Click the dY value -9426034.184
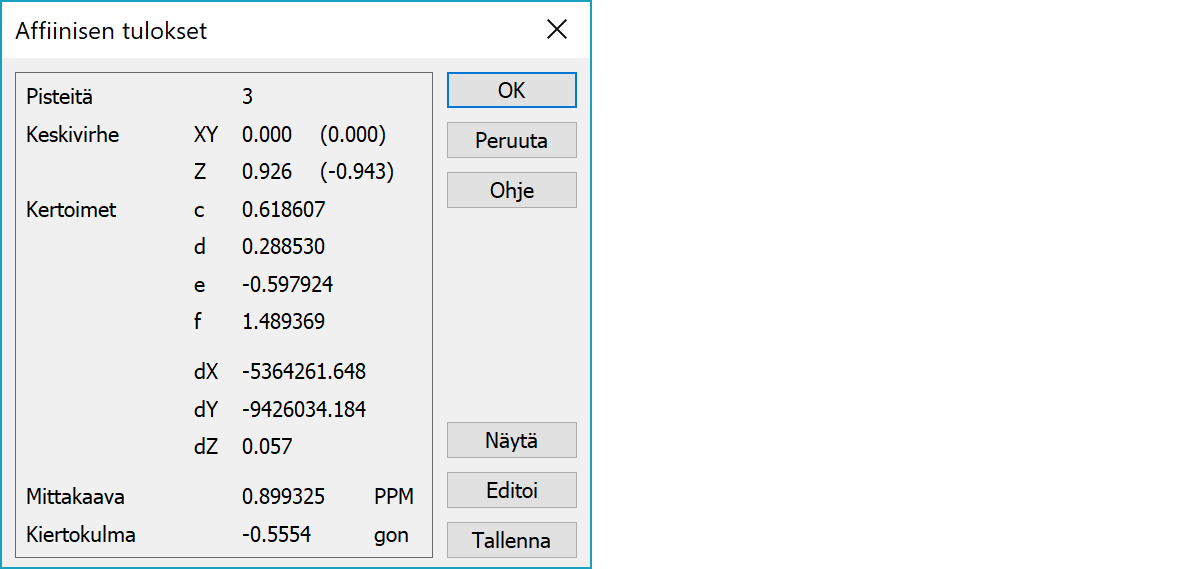 [x=304, y=409]
